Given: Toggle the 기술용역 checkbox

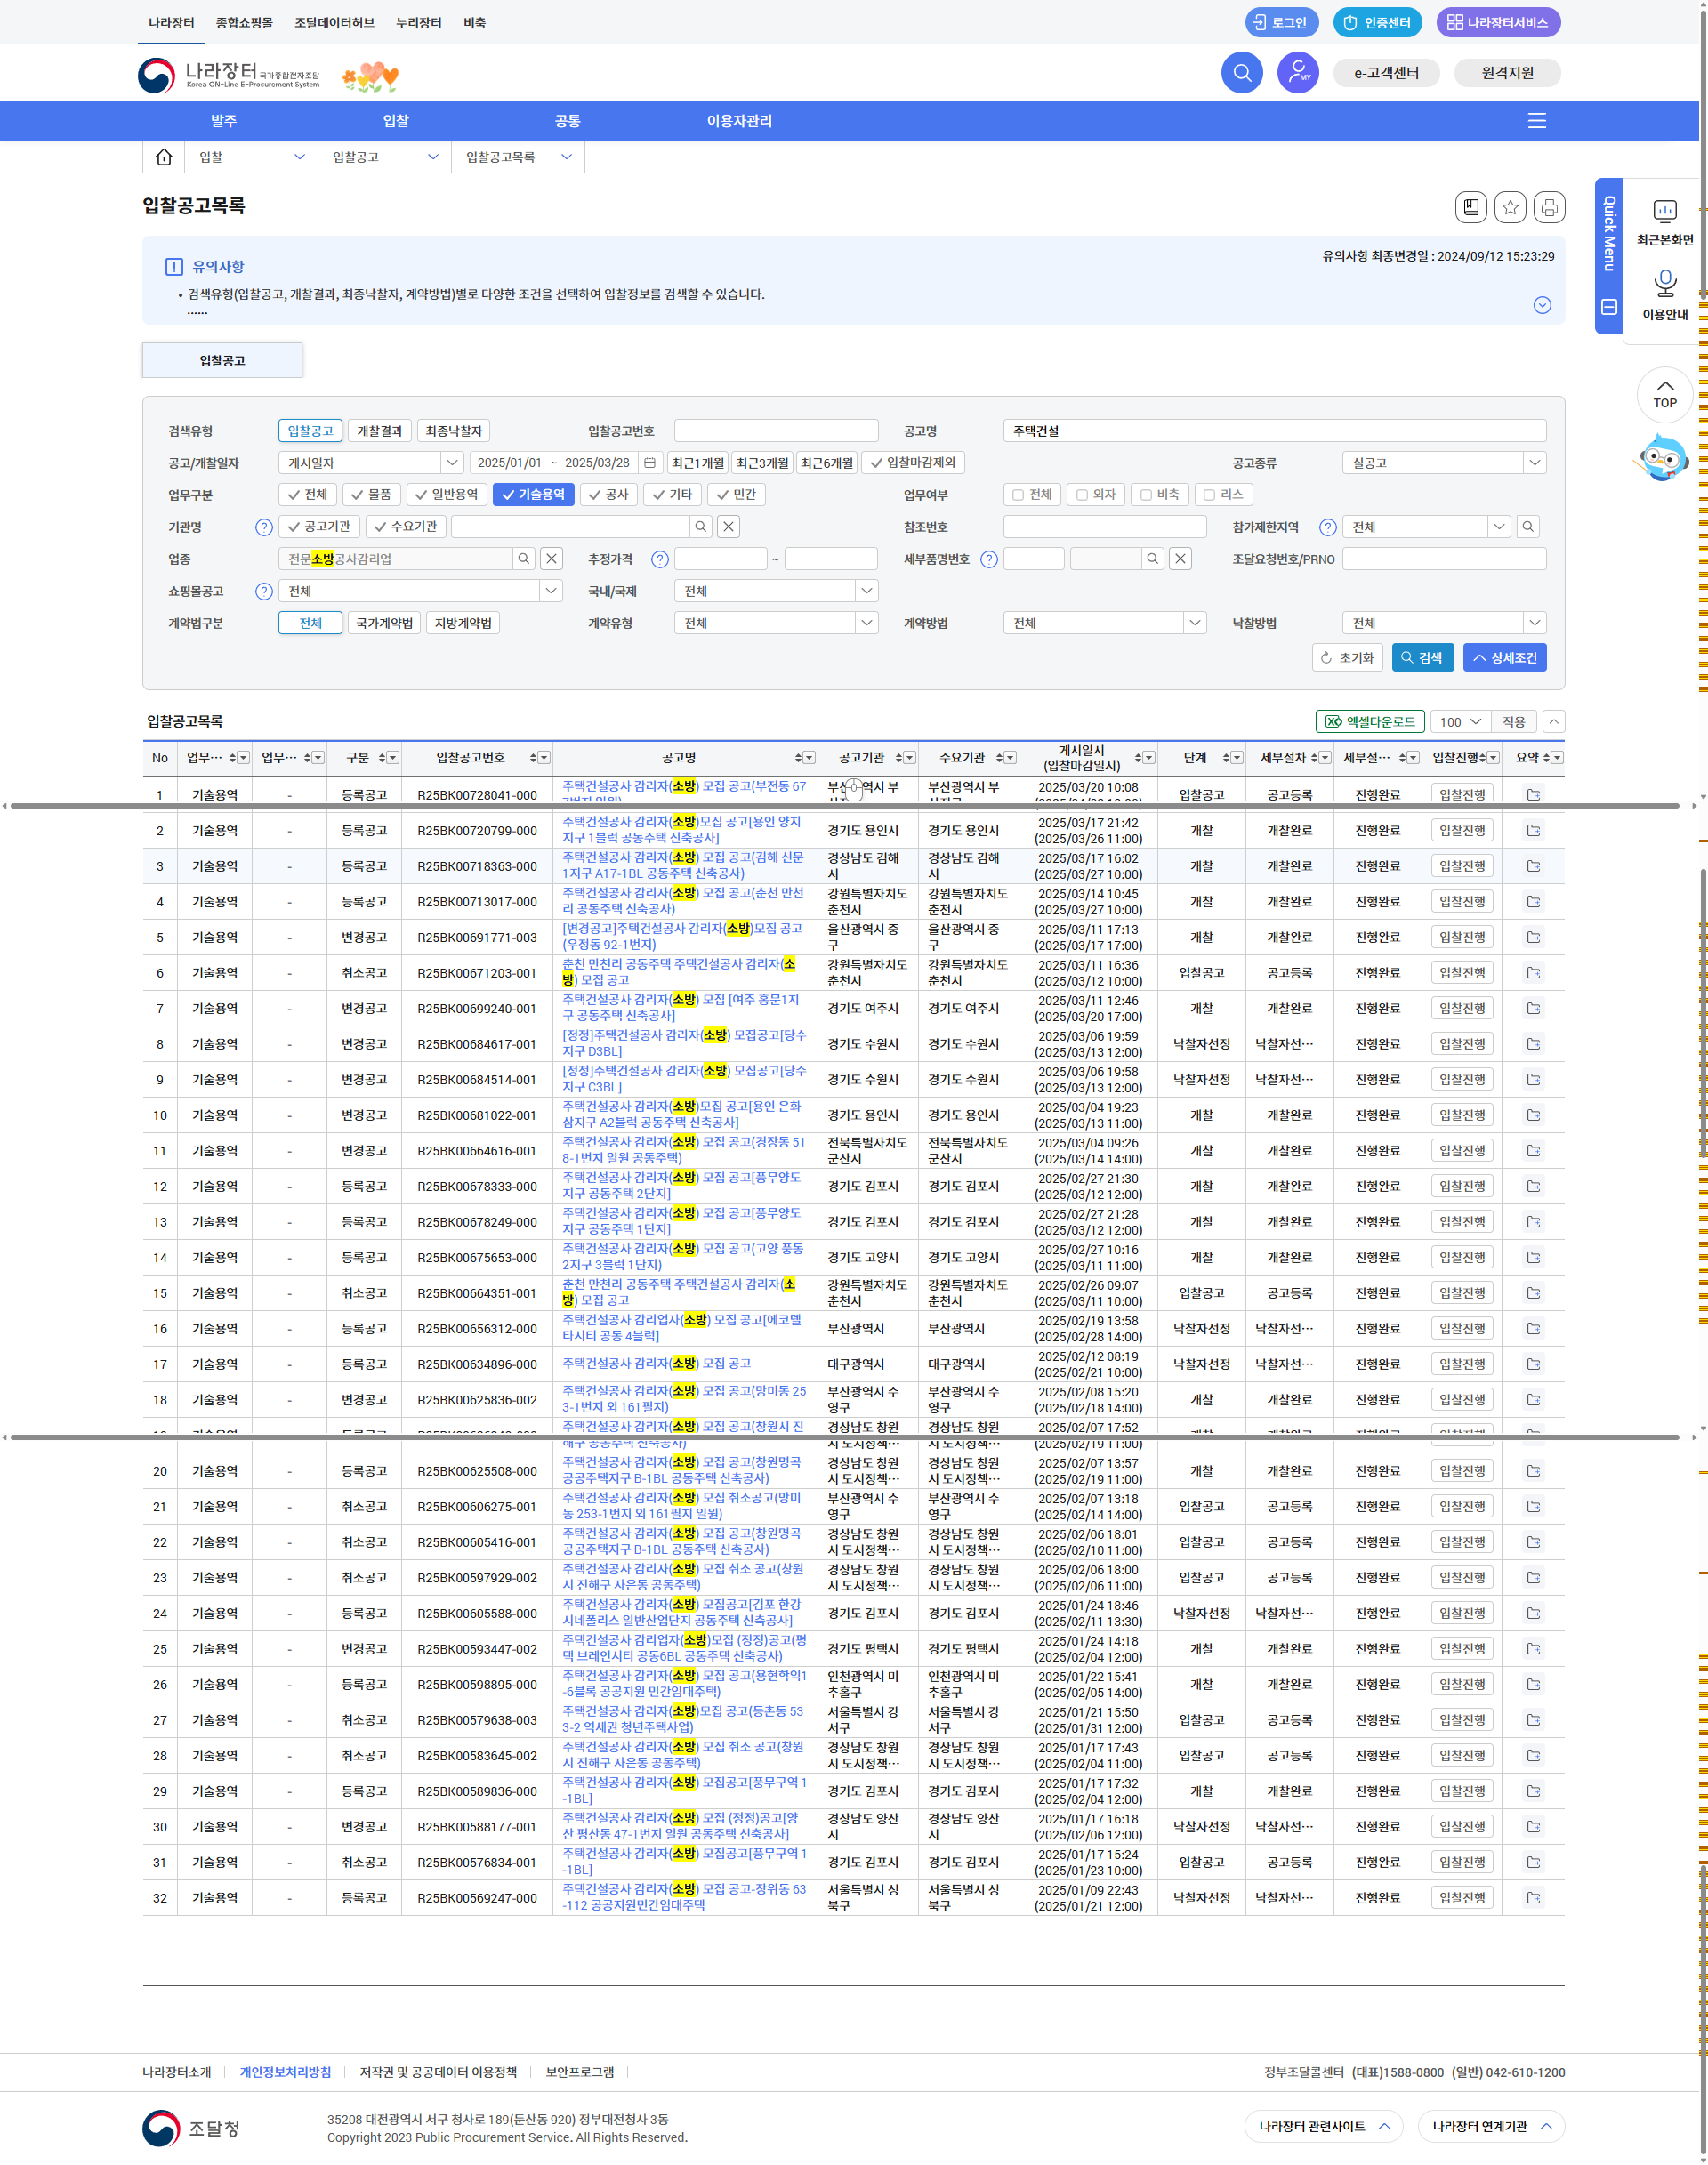Looking at the screenshot, I should [x=534, y=494].
